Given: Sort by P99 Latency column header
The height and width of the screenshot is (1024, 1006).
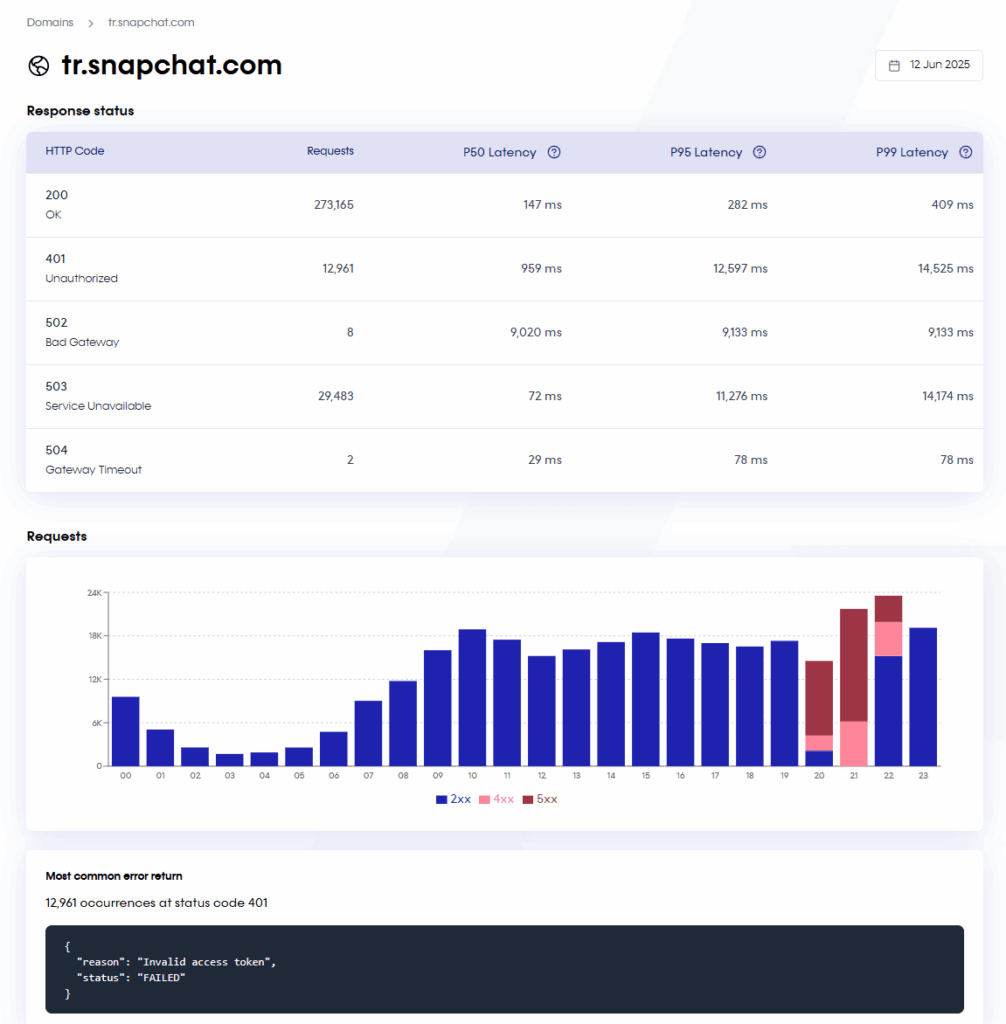Looking at the screenshot, I should click(x=912, y=152).
